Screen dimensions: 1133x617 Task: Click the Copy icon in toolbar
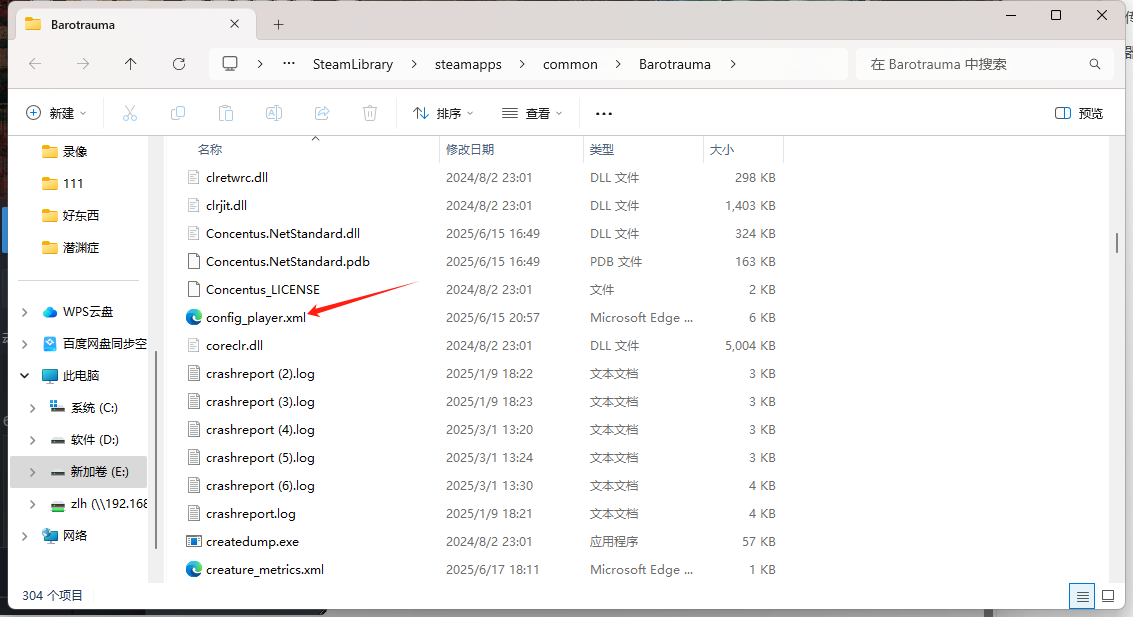pyautogui.click(x=178, y=113)
